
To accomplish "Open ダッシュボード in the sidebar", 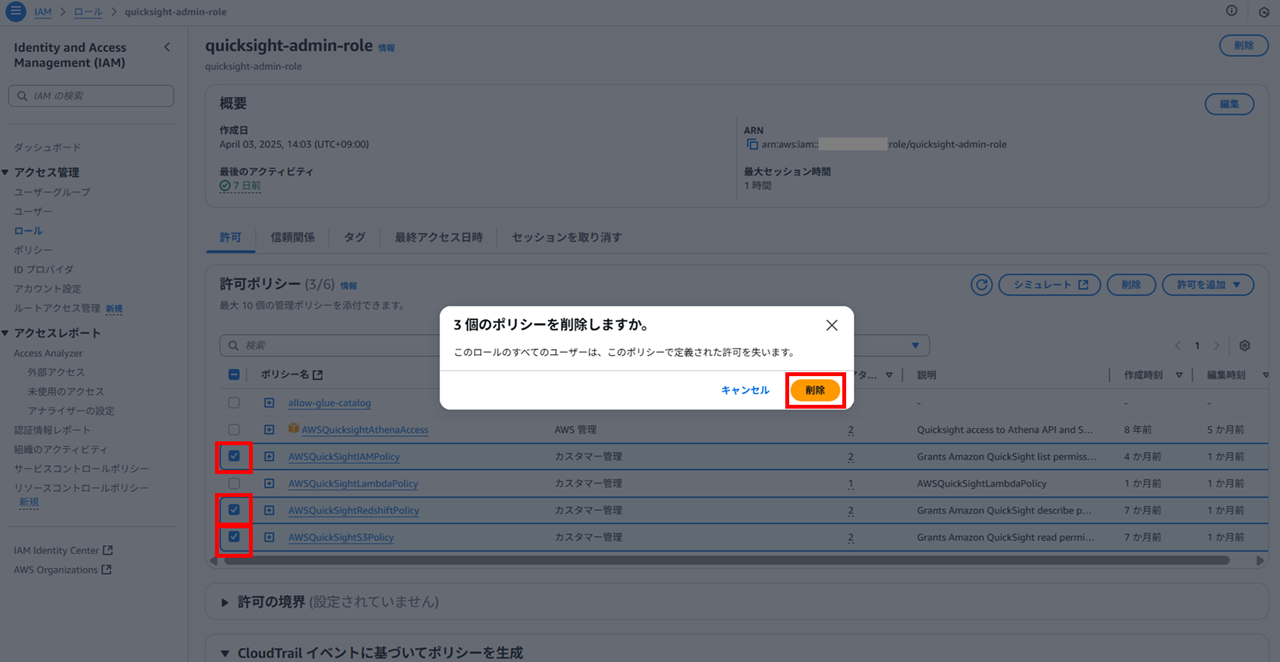I will (47, 147).
